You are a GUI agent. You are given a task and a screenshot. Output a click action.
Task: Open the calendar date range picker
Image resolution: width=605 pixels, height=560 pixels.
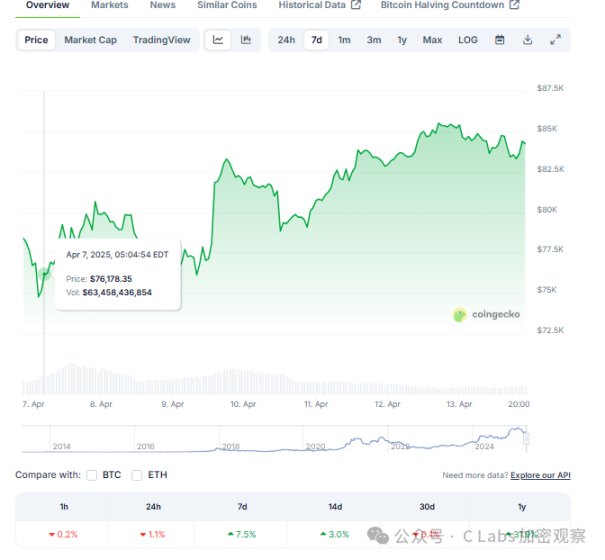point(500,40)
